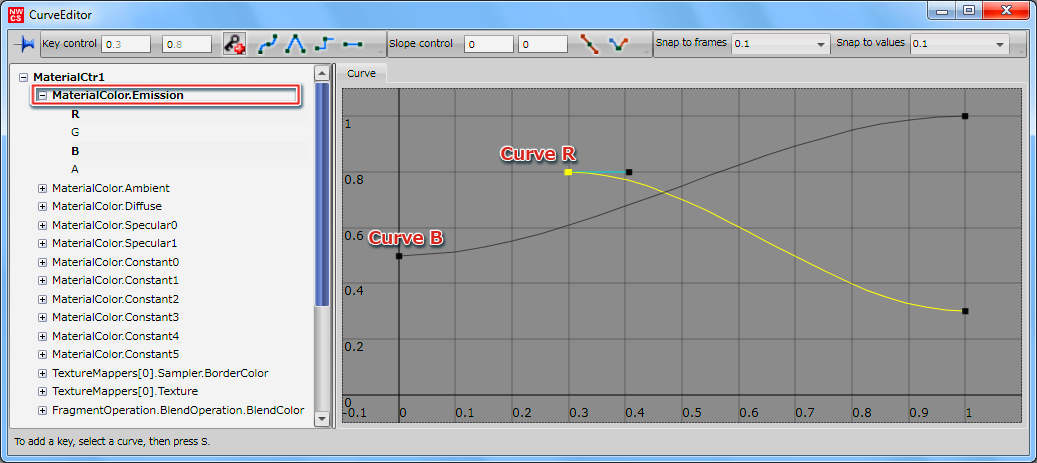Select the MaterialColor.Diffuse label
Image resolution: width=1037 pixels, height=463 pixels.
point(107,206)
